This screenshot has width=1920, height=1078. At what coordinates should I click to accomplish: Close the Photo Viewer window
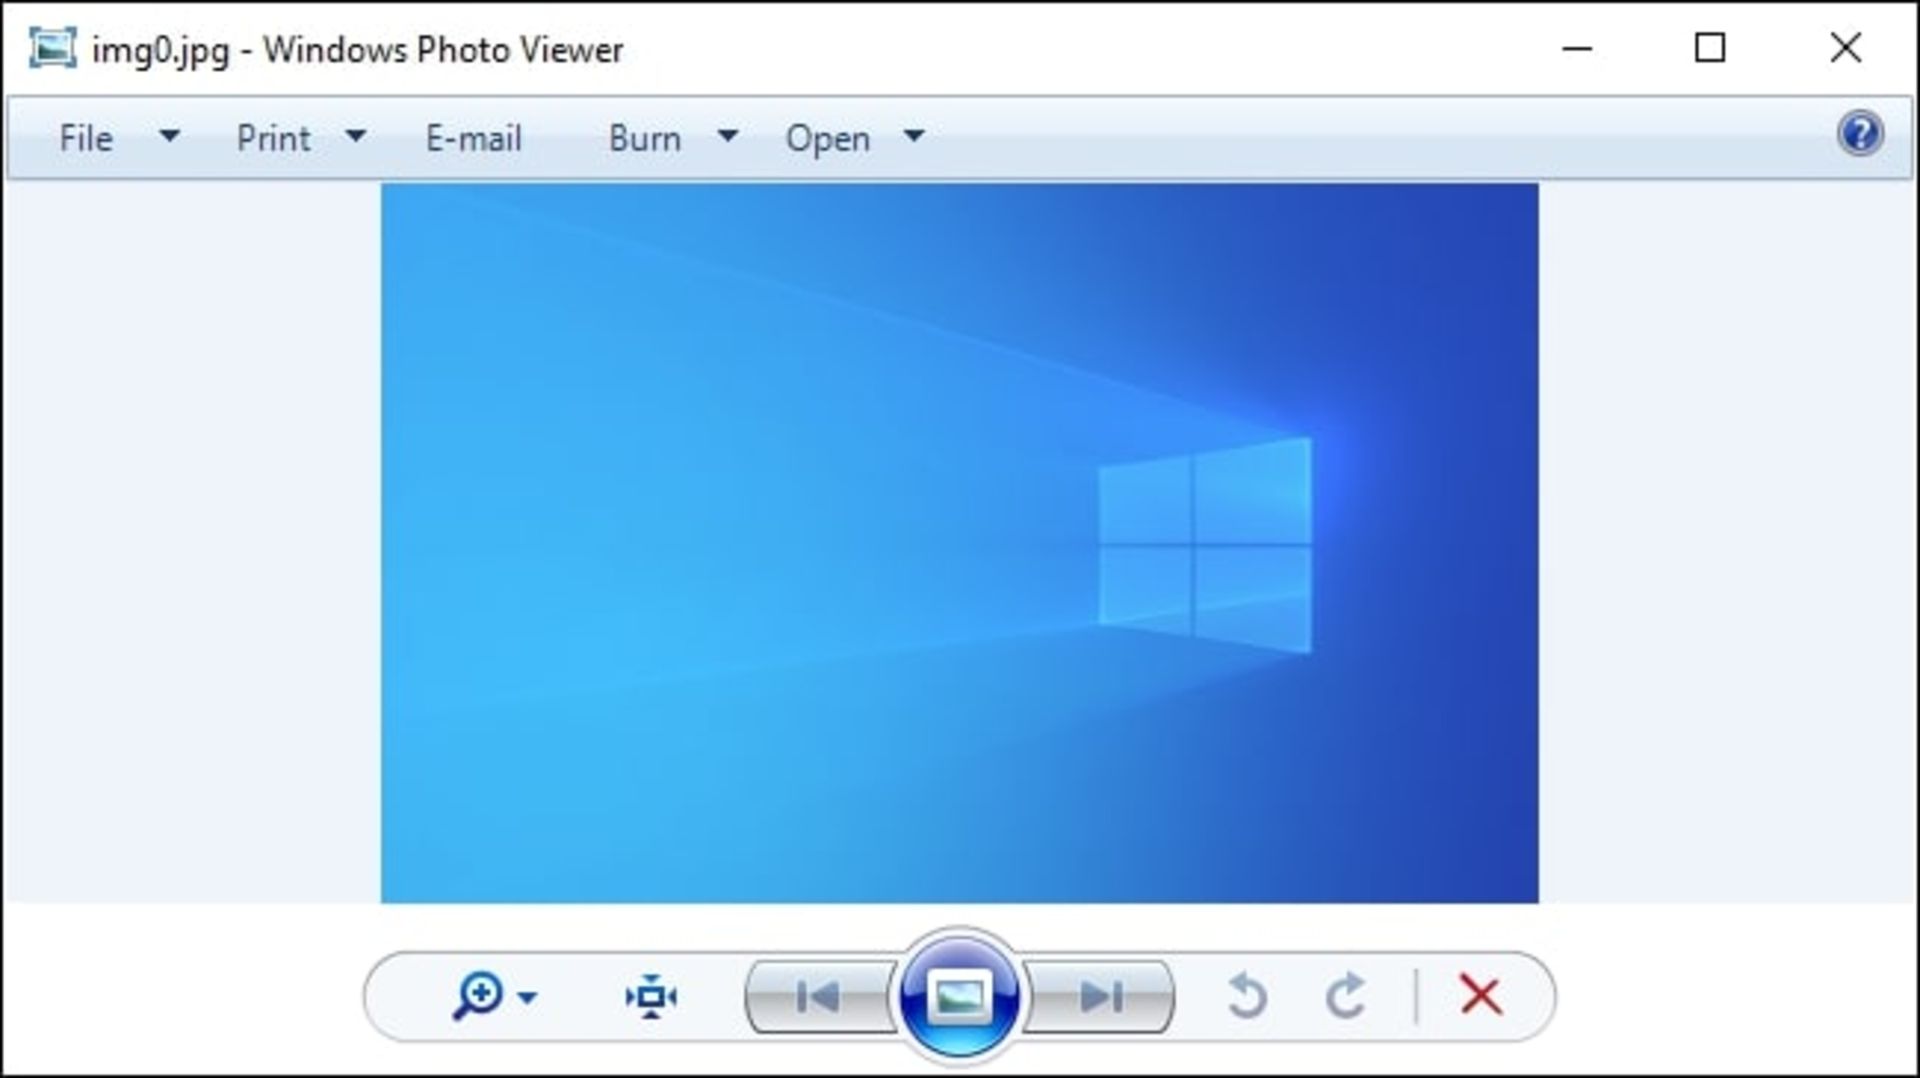1846,48
